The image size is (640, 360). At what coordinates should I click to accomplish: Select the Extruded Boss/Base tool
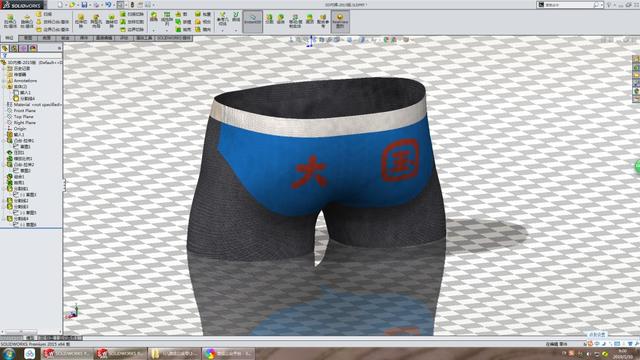[x=10, y=21]
